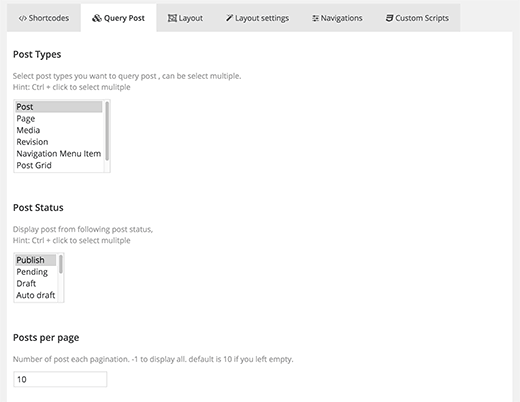Click the Layout settings wand icon

click(x=229, y=18)
